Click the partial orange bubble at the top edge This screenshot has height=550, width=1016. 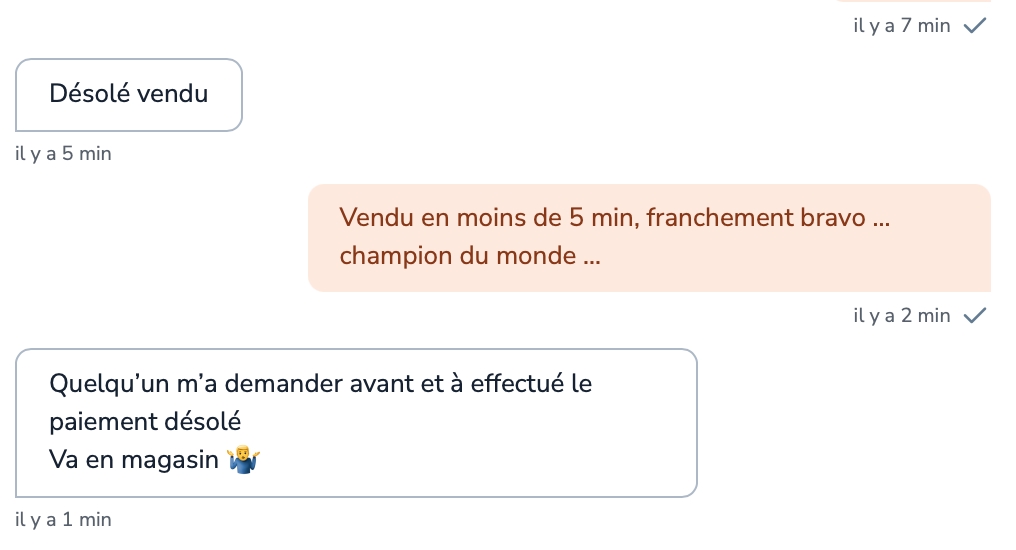[x=912, y=2]
